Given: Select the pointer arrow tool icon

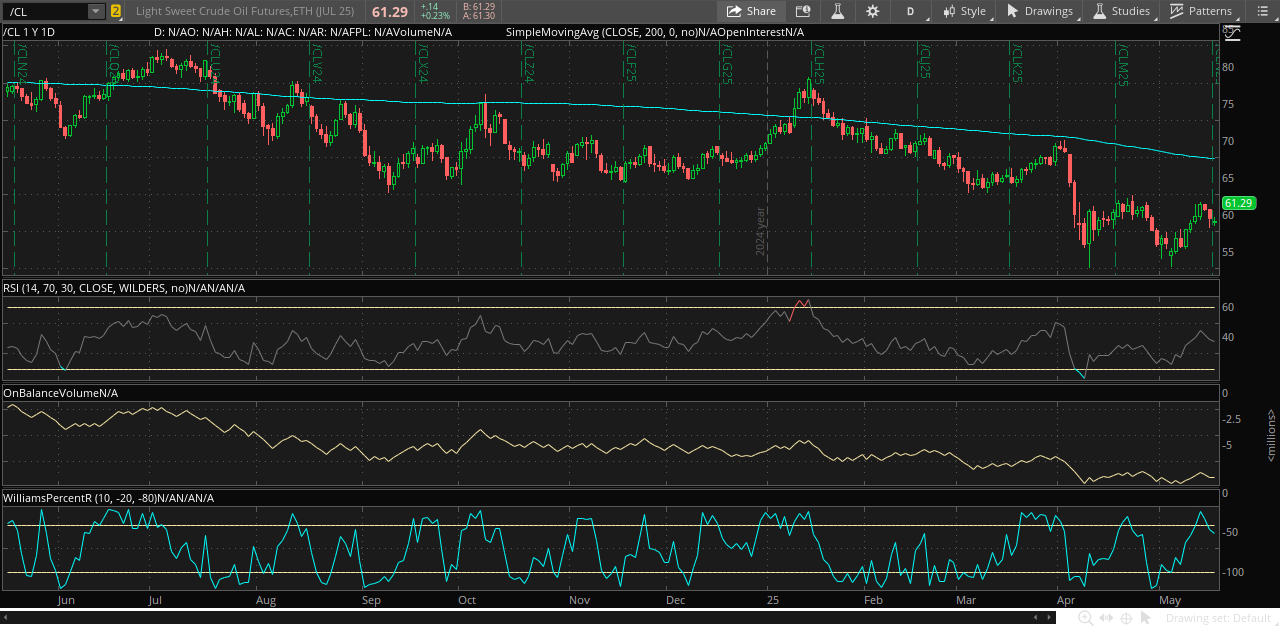Looking at the screenshot, I should coord(1147,618).
